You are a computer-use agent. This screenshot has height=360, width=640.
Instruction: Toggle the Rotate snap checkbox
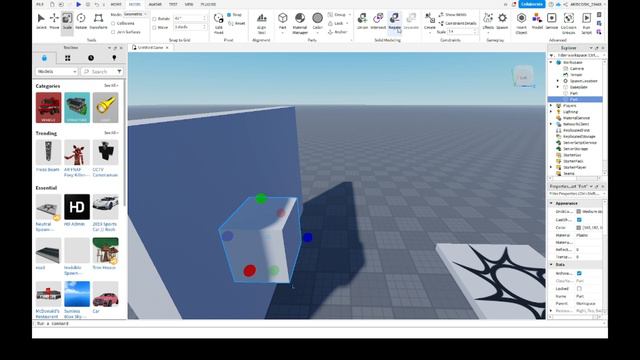pos(154,19)
